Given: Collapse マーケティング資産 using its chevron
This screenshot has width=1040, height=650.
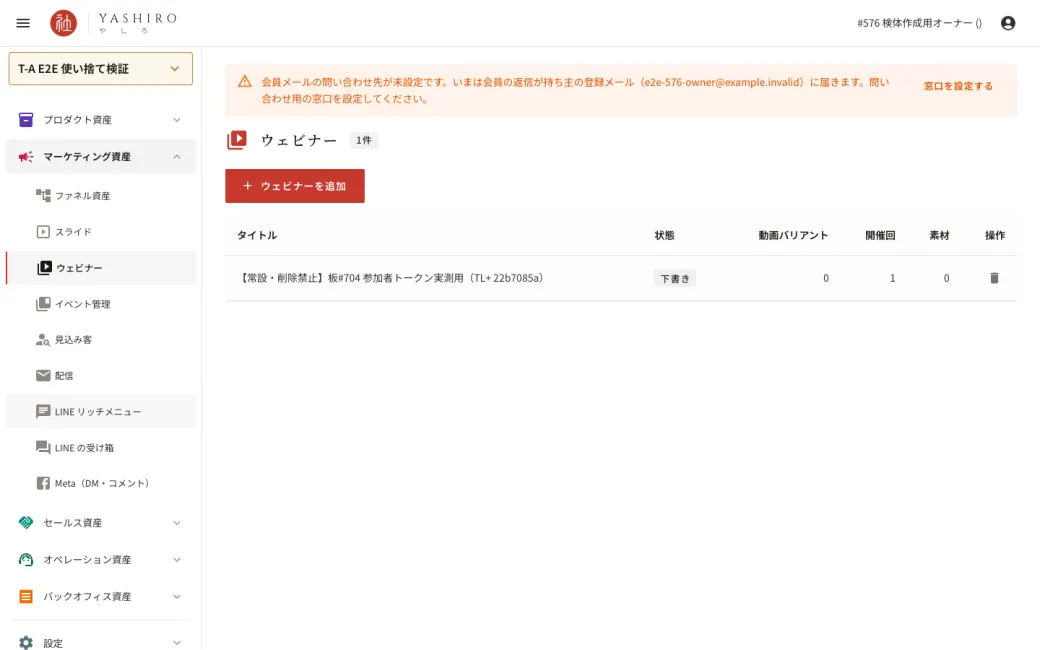Looking at the screenshot, I should coord(177,157).
